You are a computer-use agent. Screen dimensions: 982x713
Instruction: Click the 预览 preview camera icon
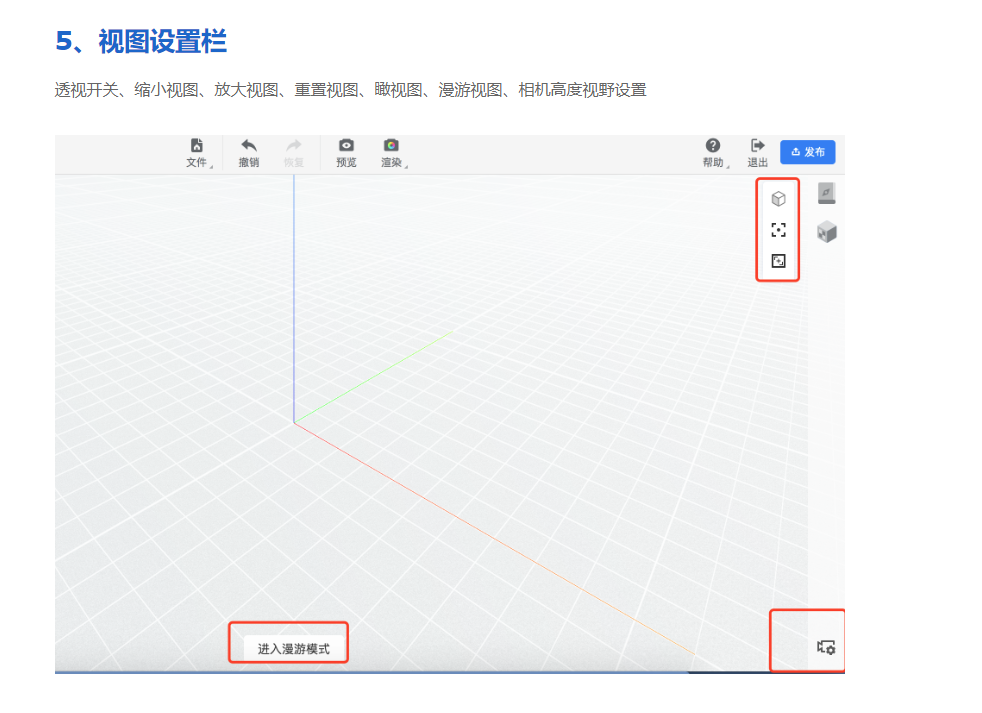coord(346,146)
